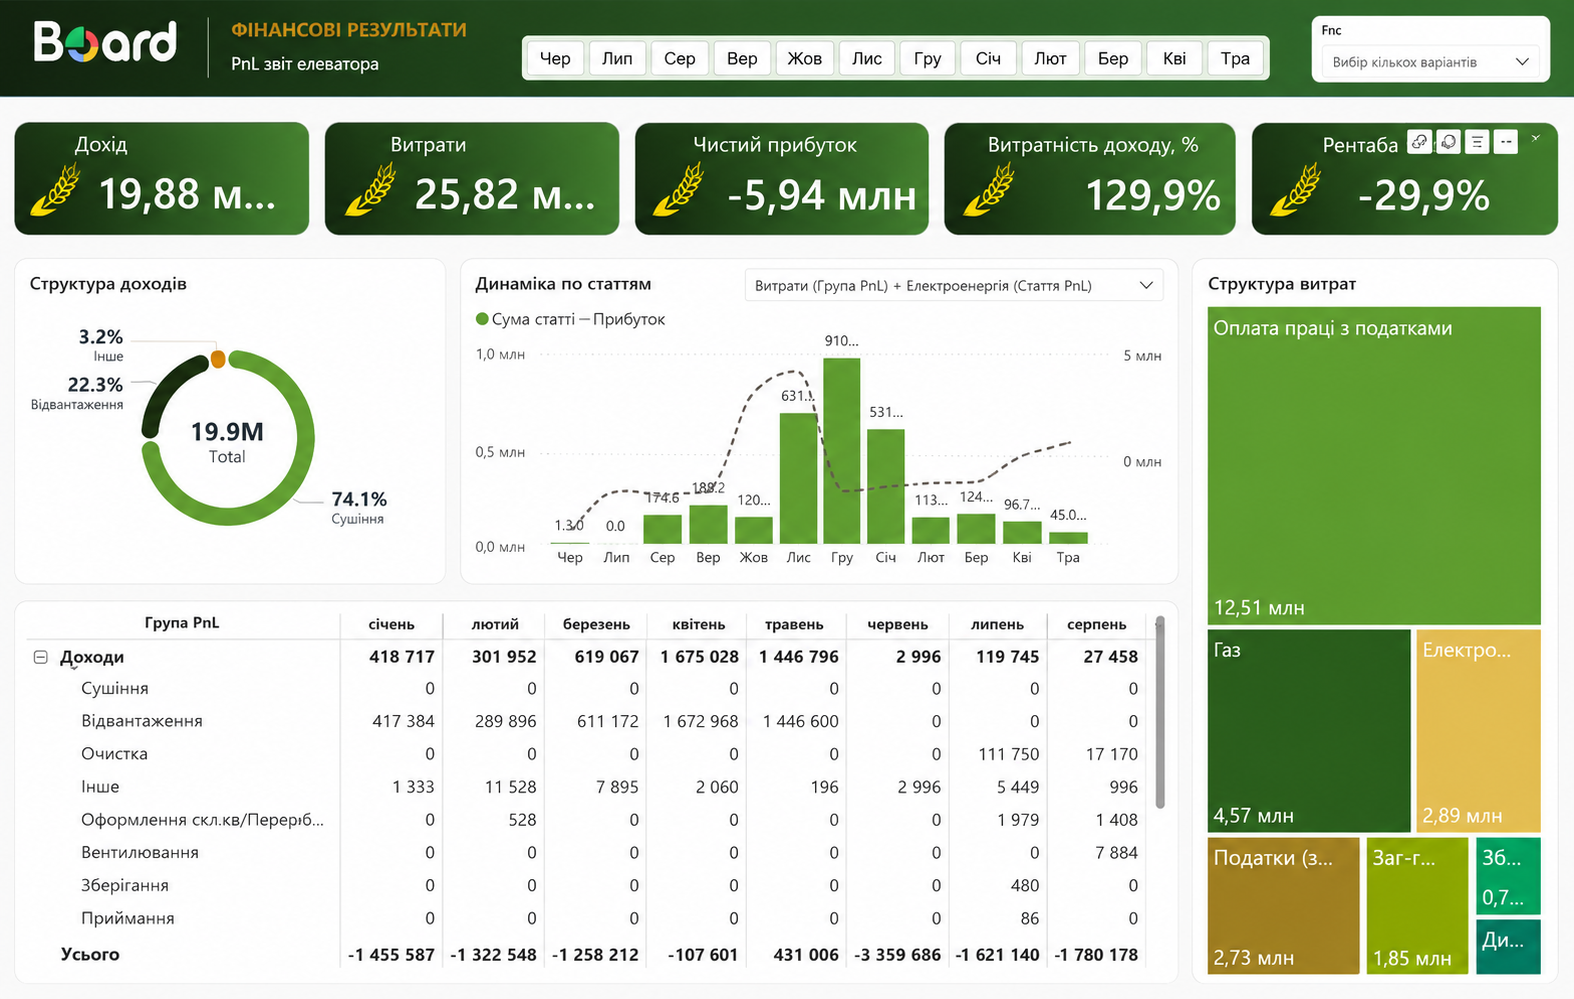Click the comment bubble icon on the Рентаба card
The width and height of the screenshot is (1574, 999).
[x=1448, y=142]
